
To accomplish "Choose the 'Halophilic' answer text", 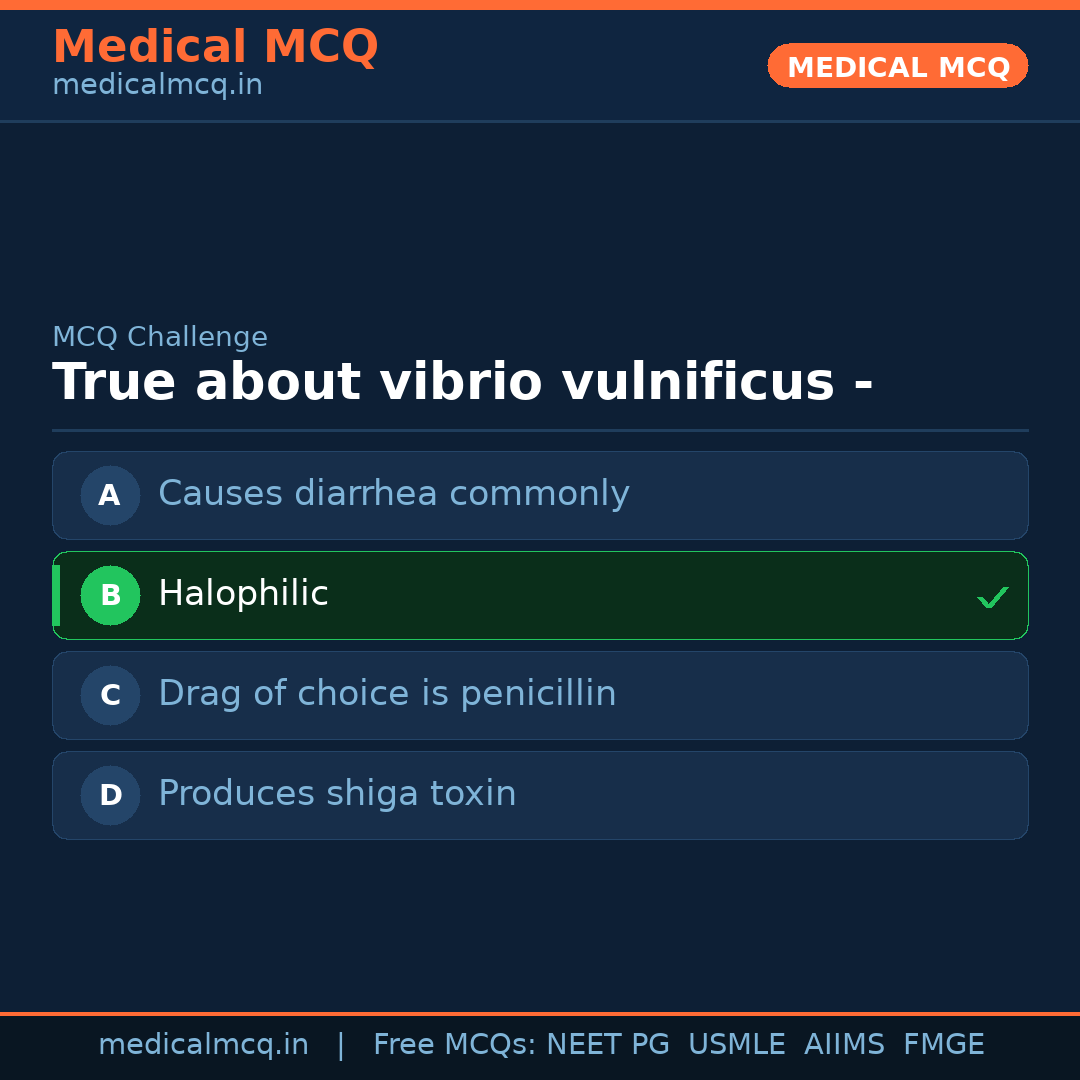I will click(x=243, y=594).
